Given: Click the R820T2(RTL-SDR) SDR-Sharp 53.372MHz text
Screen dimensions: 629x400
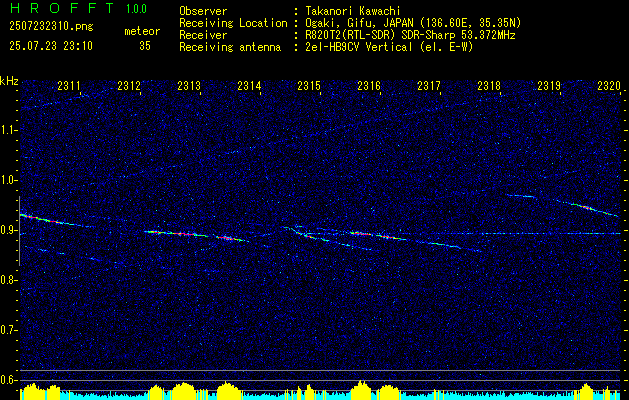Looking at the screenshot, I should tap(410, 35).
